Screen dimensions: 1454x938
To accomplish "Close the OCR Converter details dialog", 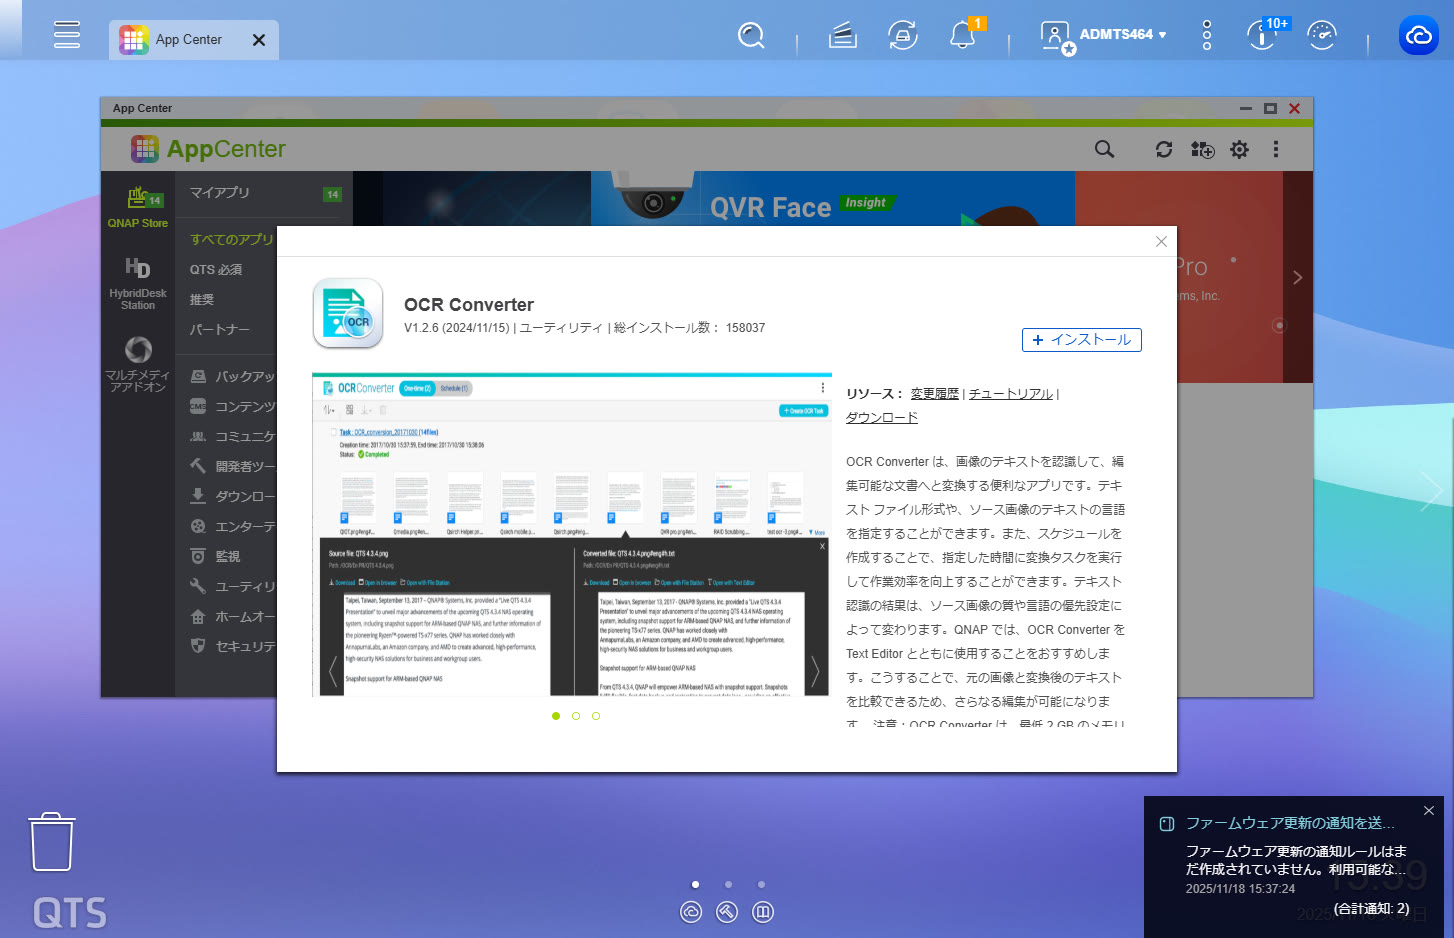I will tap(1161, 242).
